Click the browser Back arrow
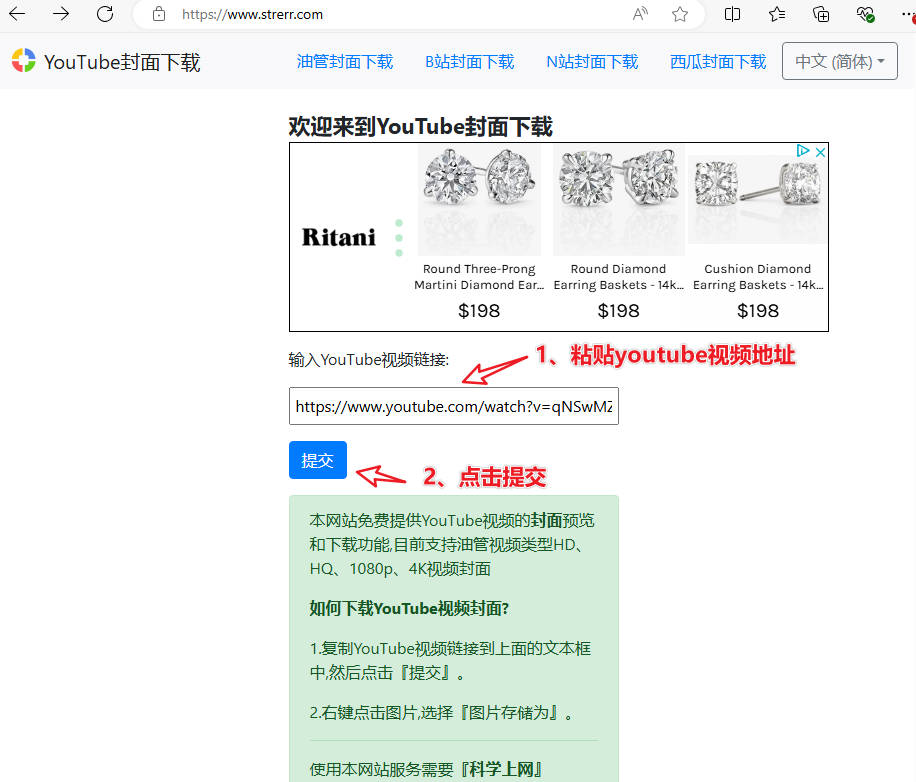The image size is (916, 782). [17, 14]
